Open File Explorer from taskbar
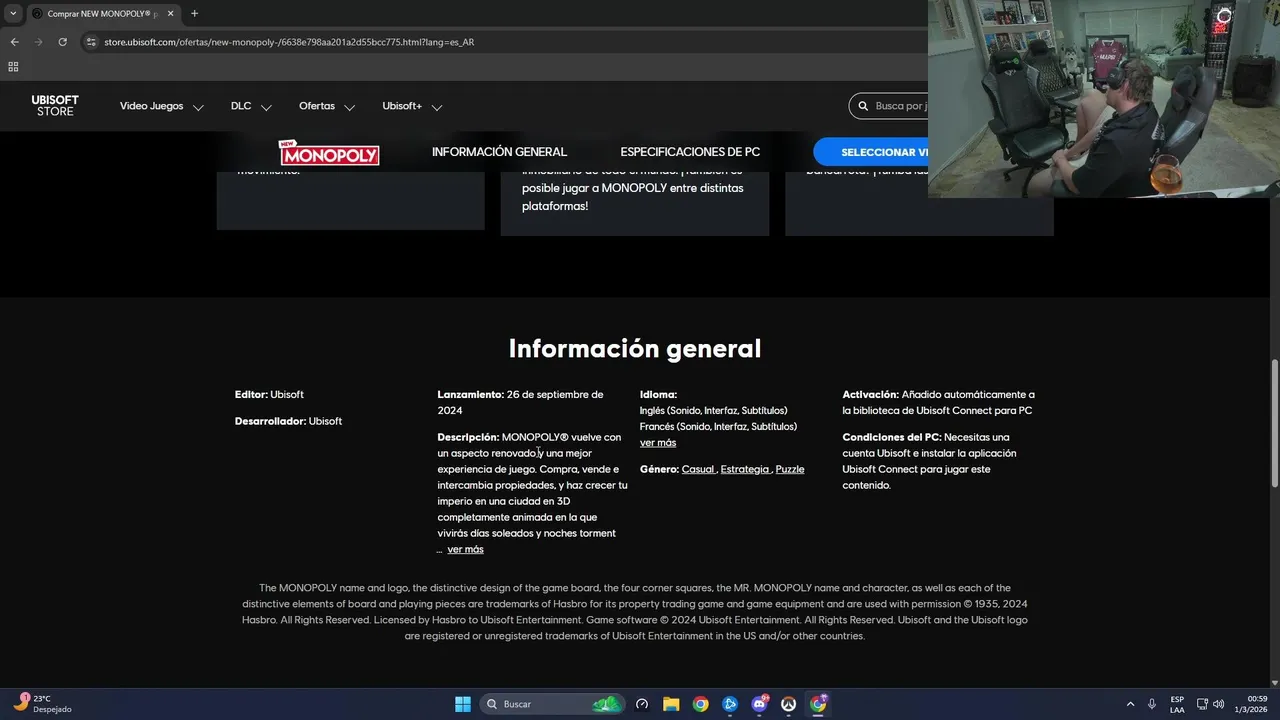 (x=671, y=704)
